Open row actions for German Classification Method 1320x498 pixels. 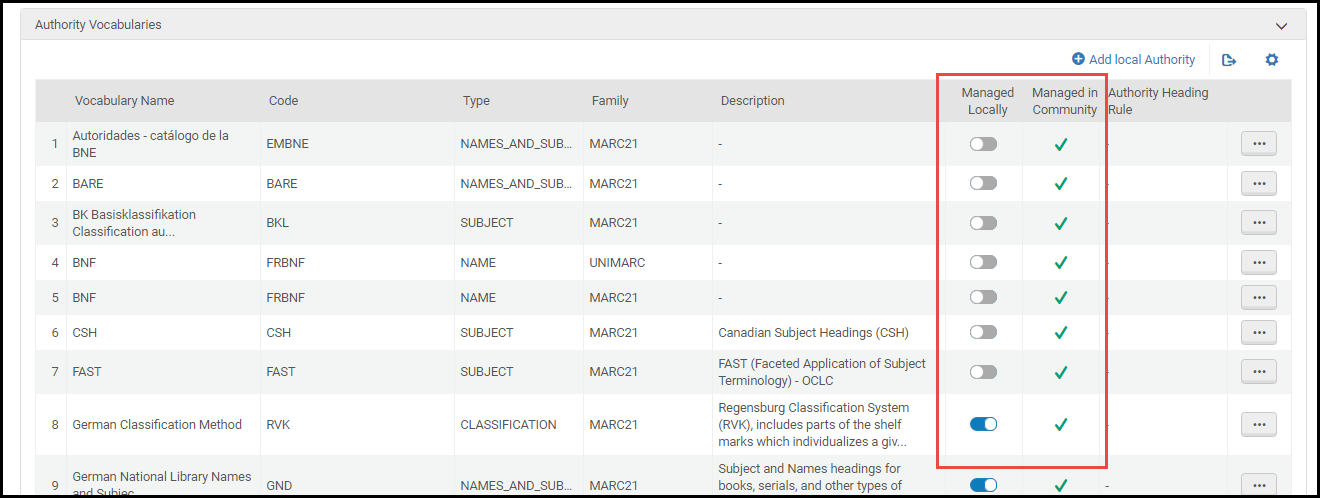tap(1258, 424)
